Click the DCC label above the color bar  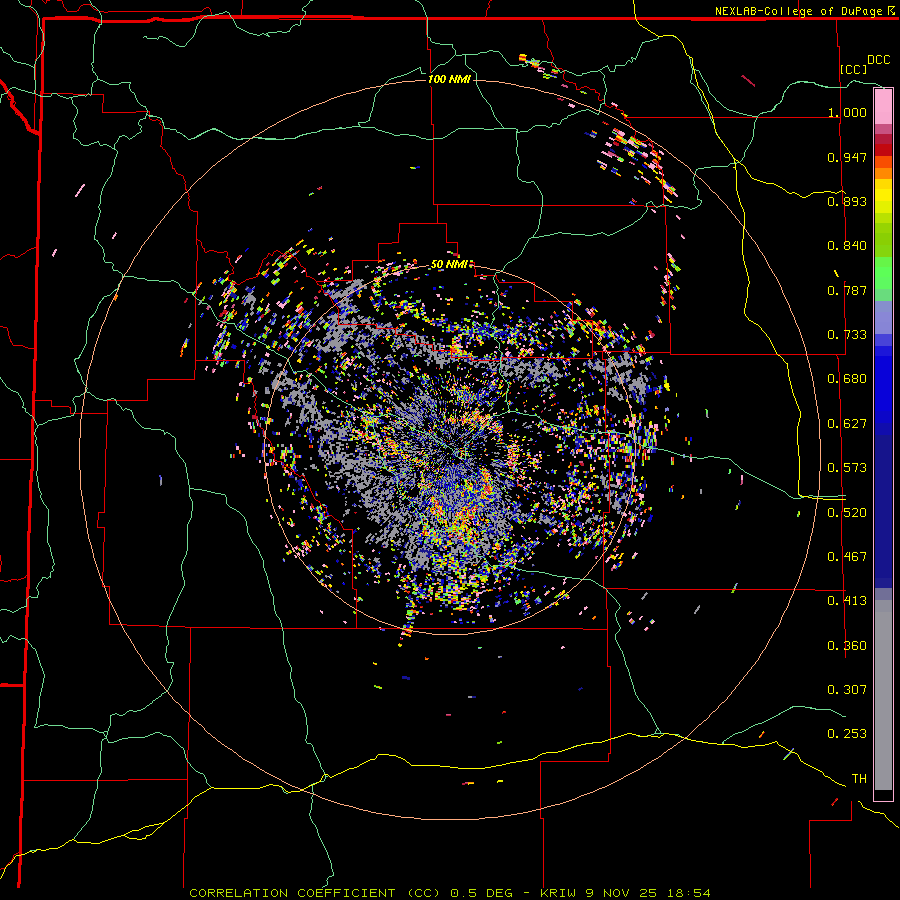pos(878,60)
